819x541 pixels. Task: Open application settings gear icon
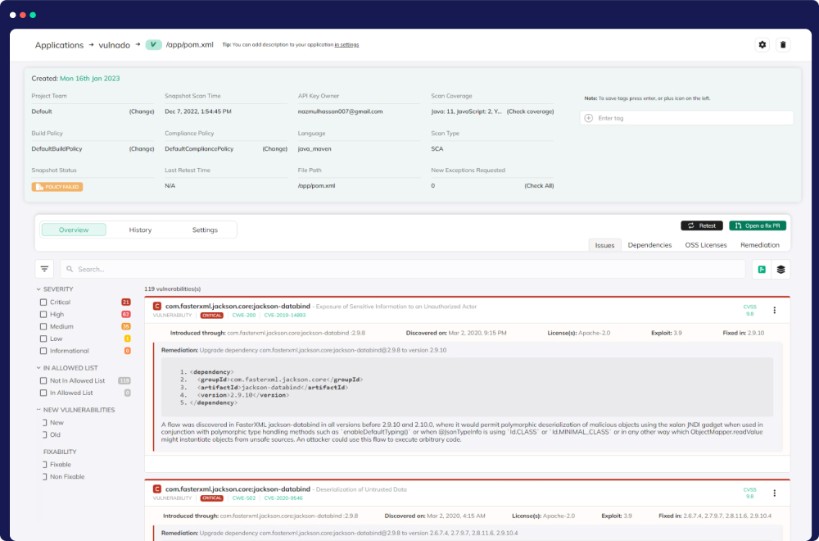pyautogui.click(x=762, y=45)
